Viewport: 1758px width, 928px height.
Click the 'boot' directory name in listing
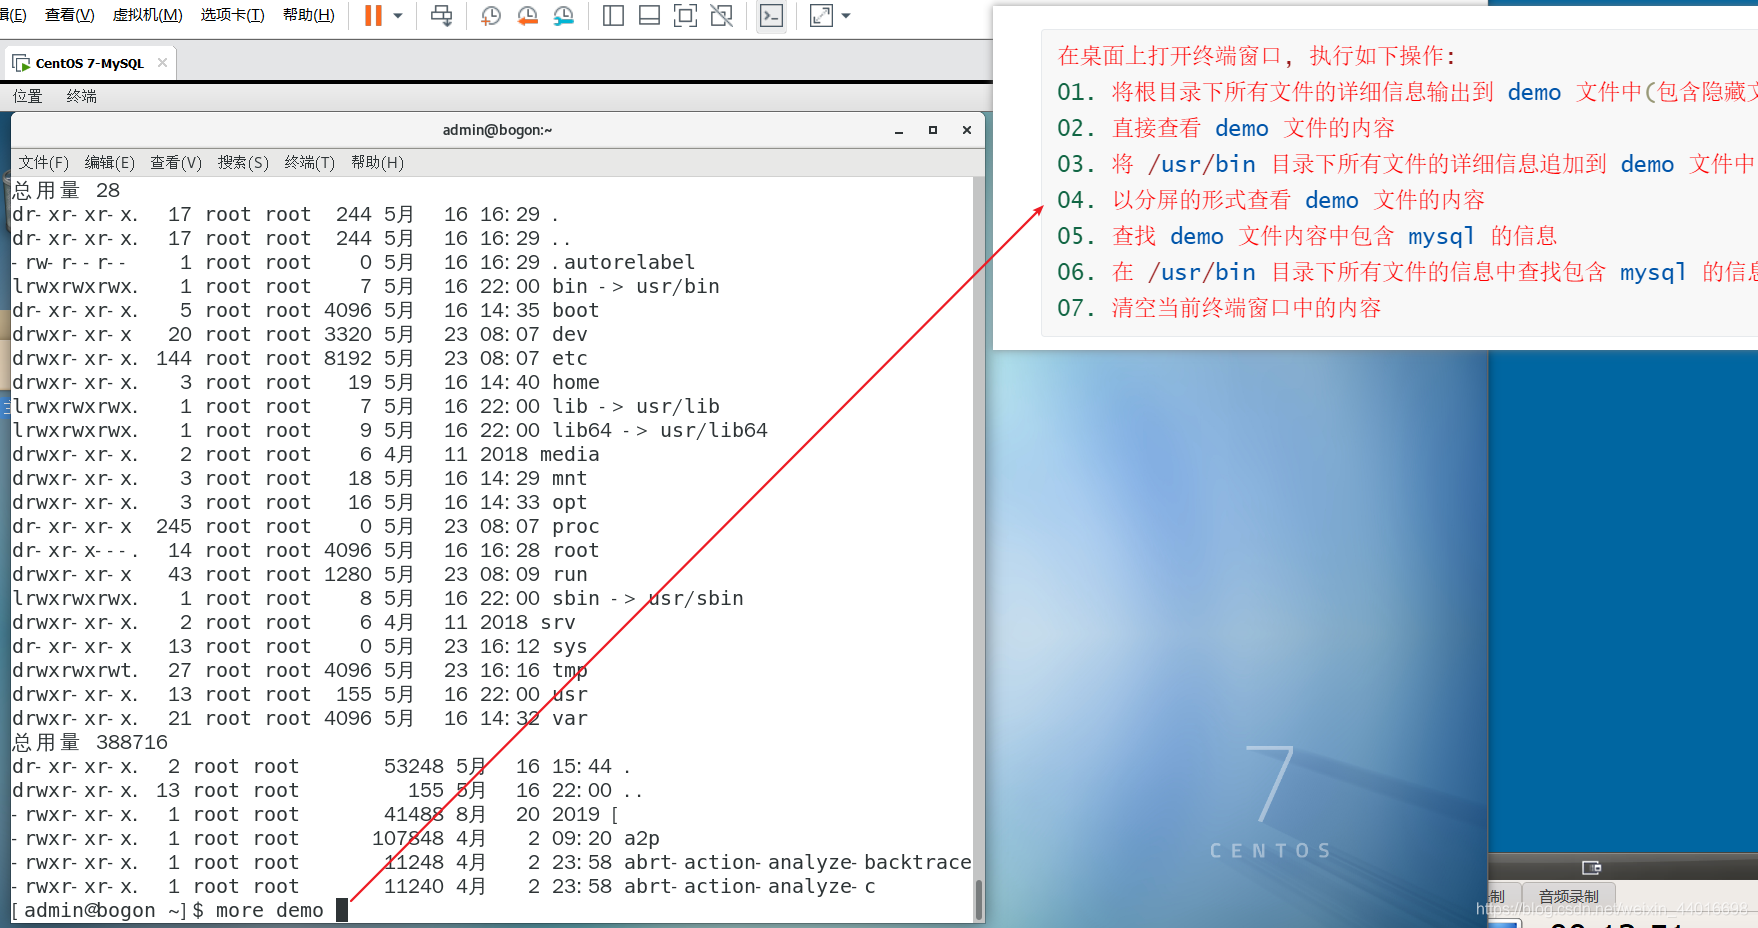[576, 310]
